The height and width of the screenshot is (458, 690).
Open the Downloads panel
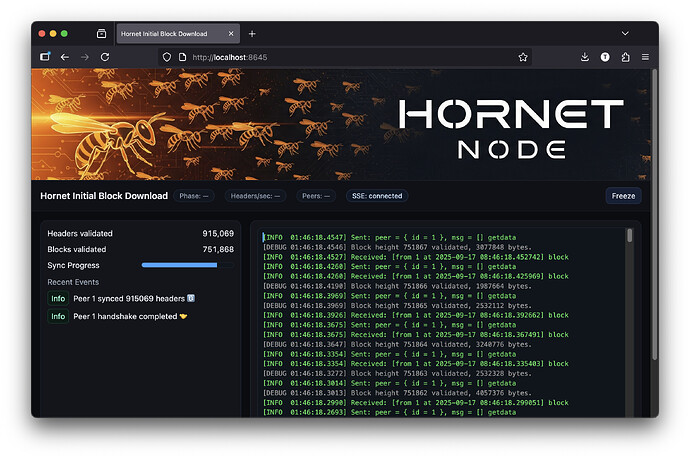585,58
